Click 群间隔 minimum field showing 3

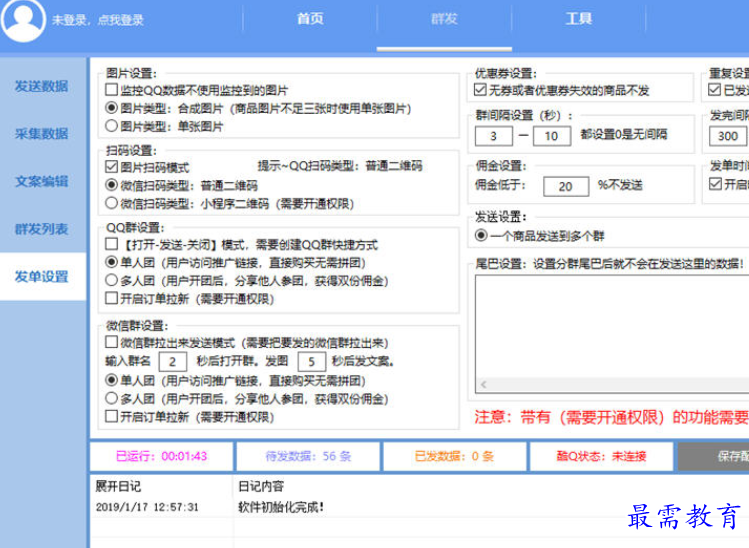(x=493, y=136)
